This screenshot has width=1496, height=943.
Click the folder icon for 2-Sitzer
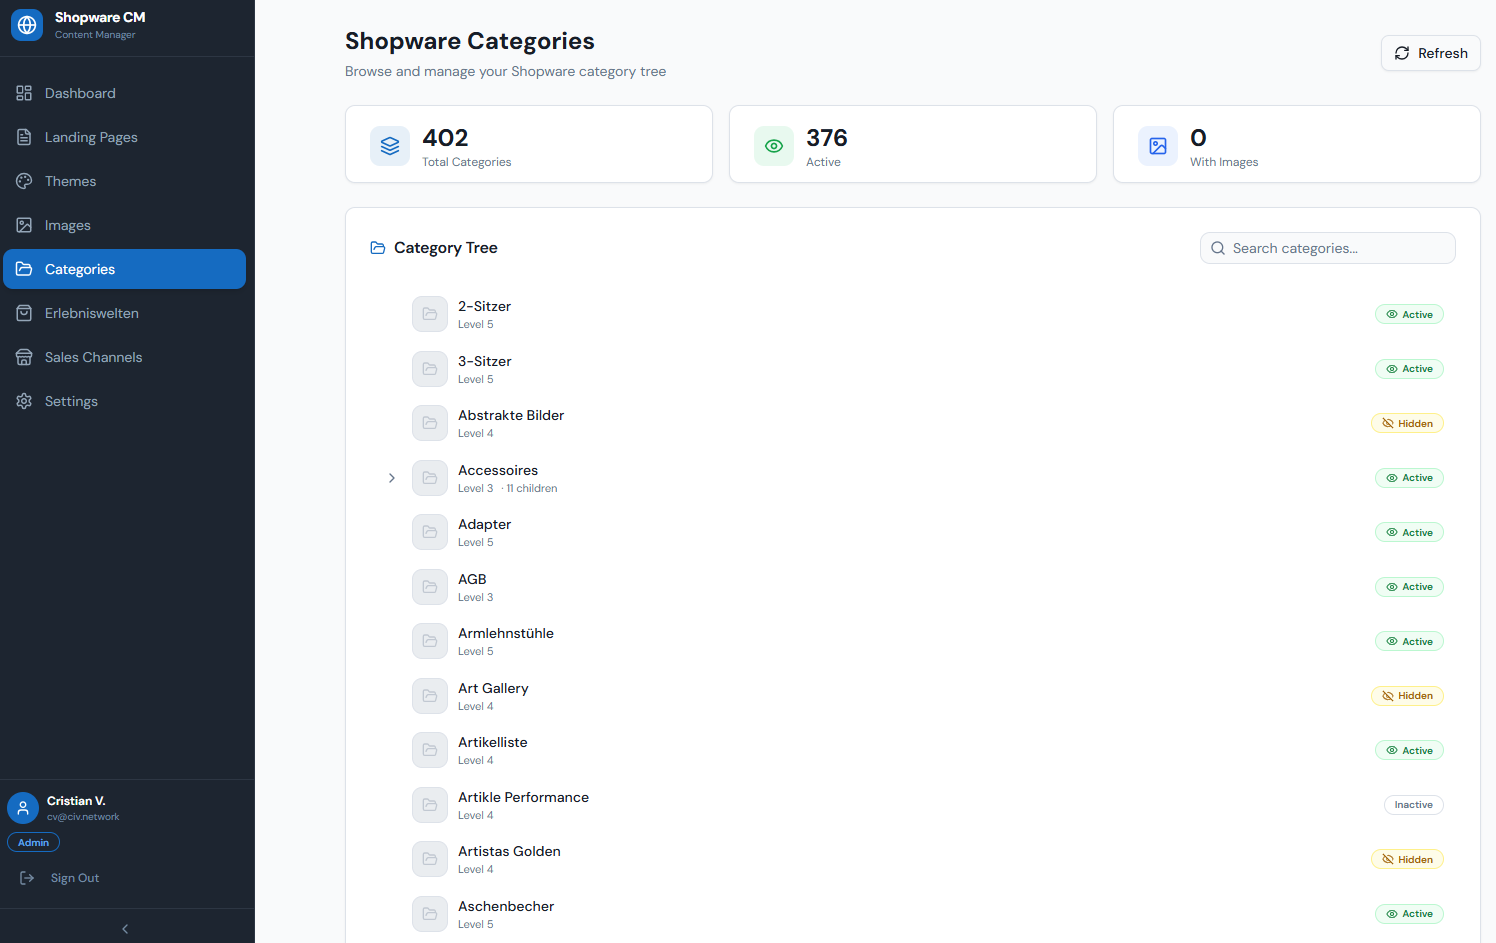tap(430, 314)
